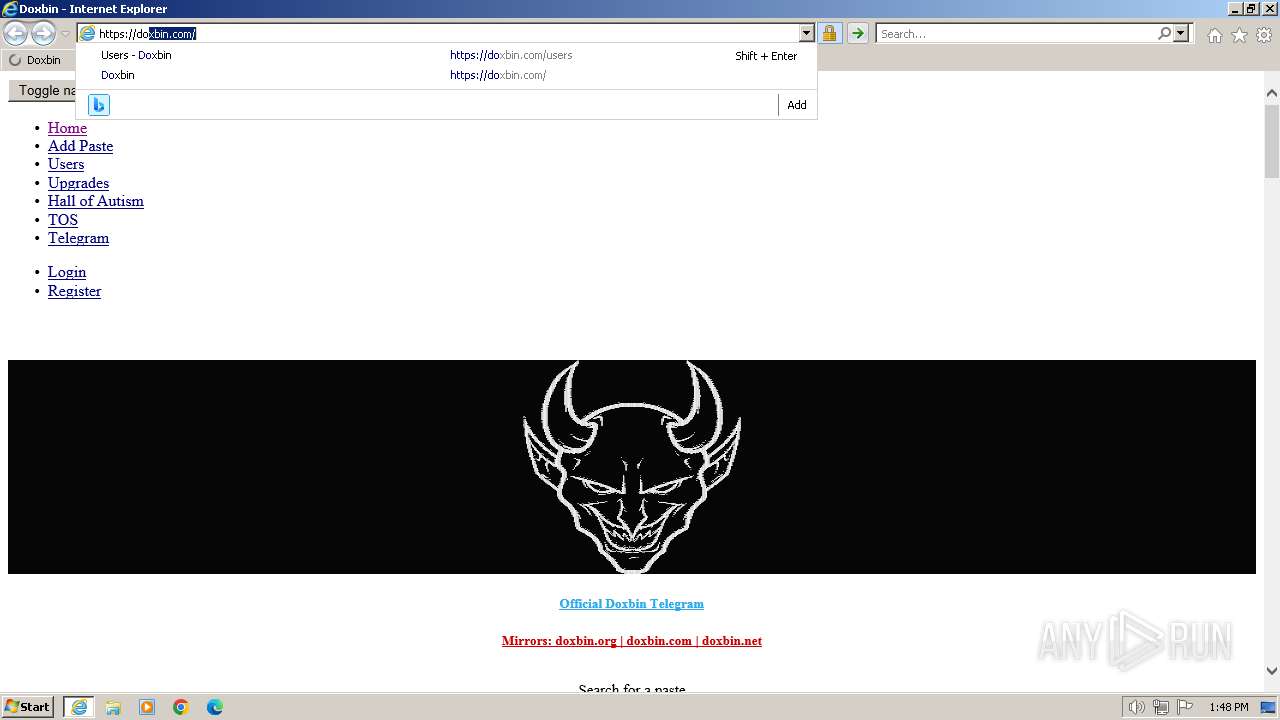Image resolution: width=1280 pixels, height=720 pixels.
Task: Click the page scrollbar down arrow
Action: tap(1272, 671)
